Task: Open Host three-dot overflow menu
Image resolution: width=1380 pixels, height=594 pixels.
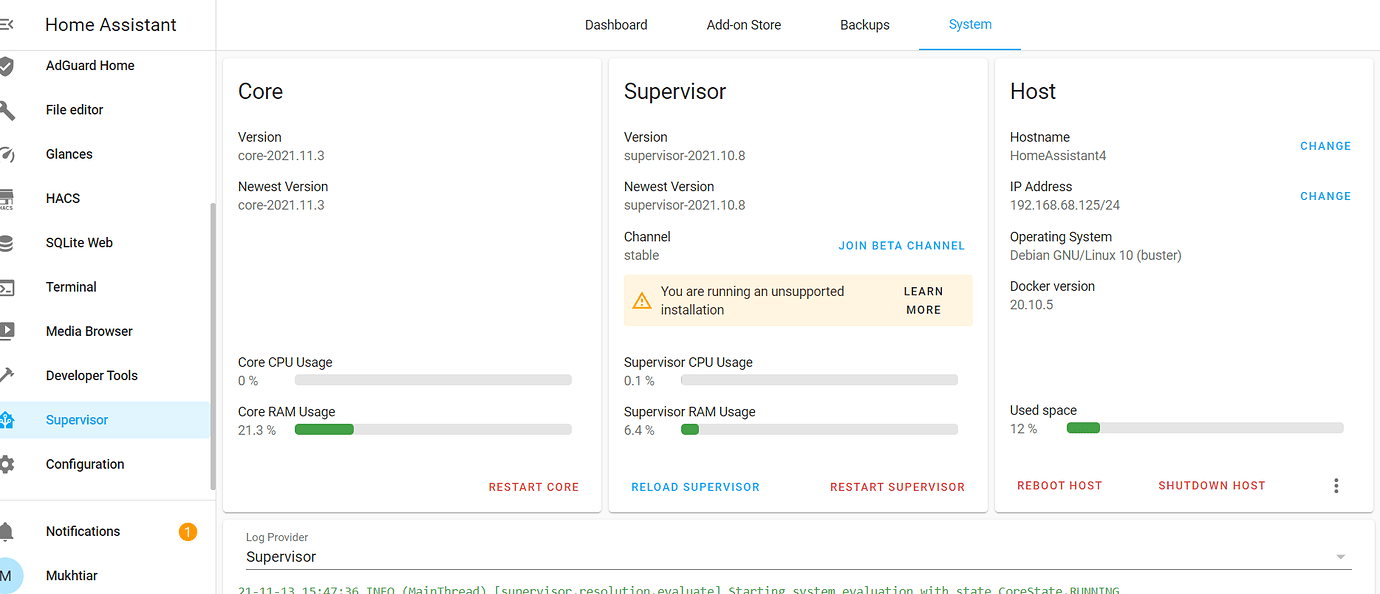Action: point(1336,486)
